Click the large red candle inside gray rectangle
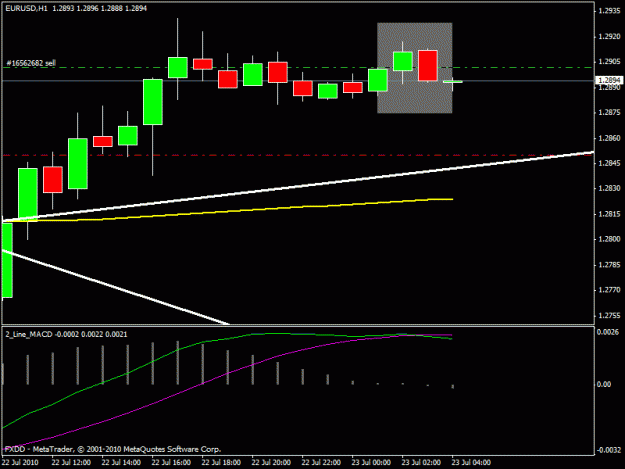Screen dimensions: 625x469 tap(428, 66)
